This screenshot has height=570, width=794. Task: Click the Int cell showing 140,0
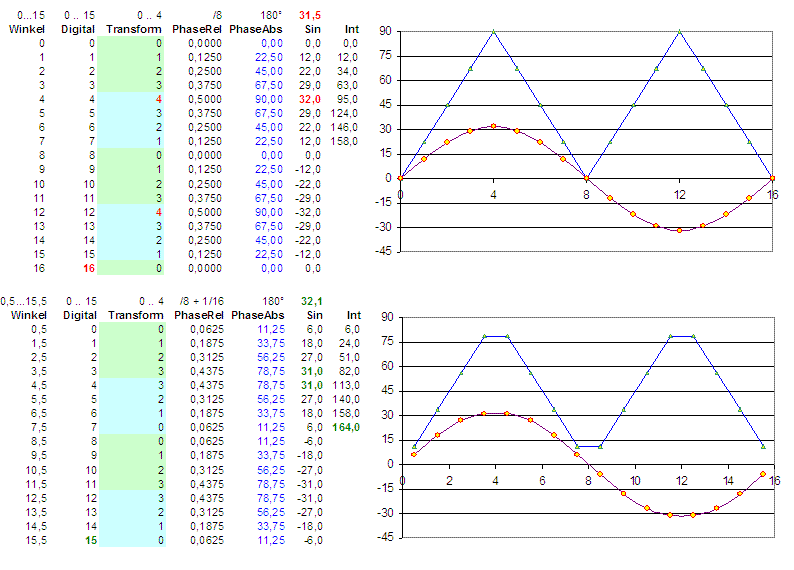(x=346, y=399)
